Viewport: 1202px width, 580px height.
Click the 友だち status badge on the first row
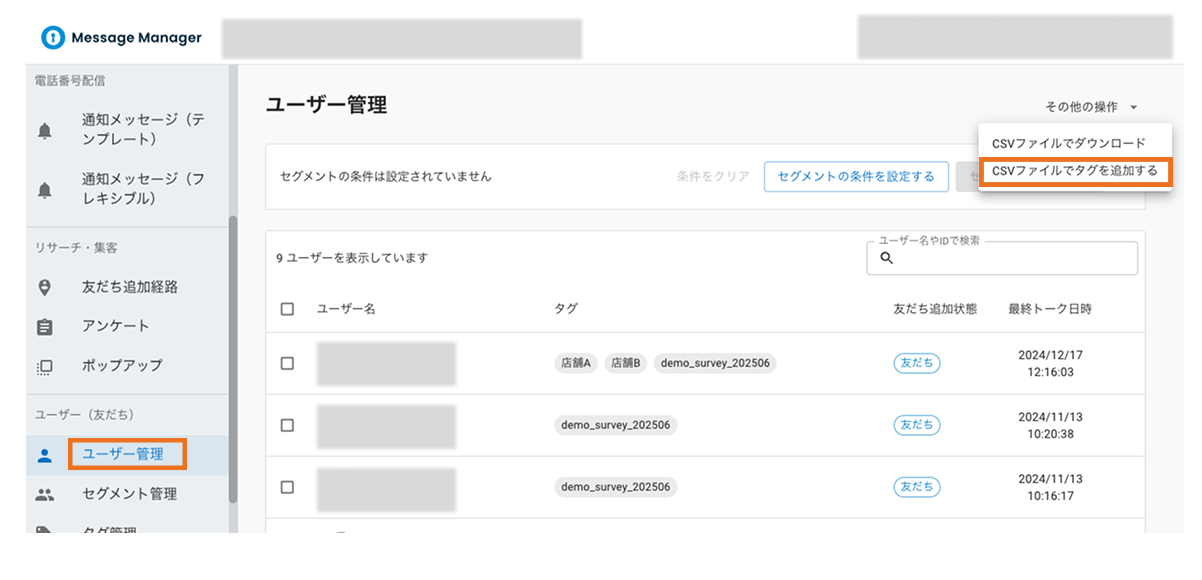pyautogui.click(x=916, y=363)
